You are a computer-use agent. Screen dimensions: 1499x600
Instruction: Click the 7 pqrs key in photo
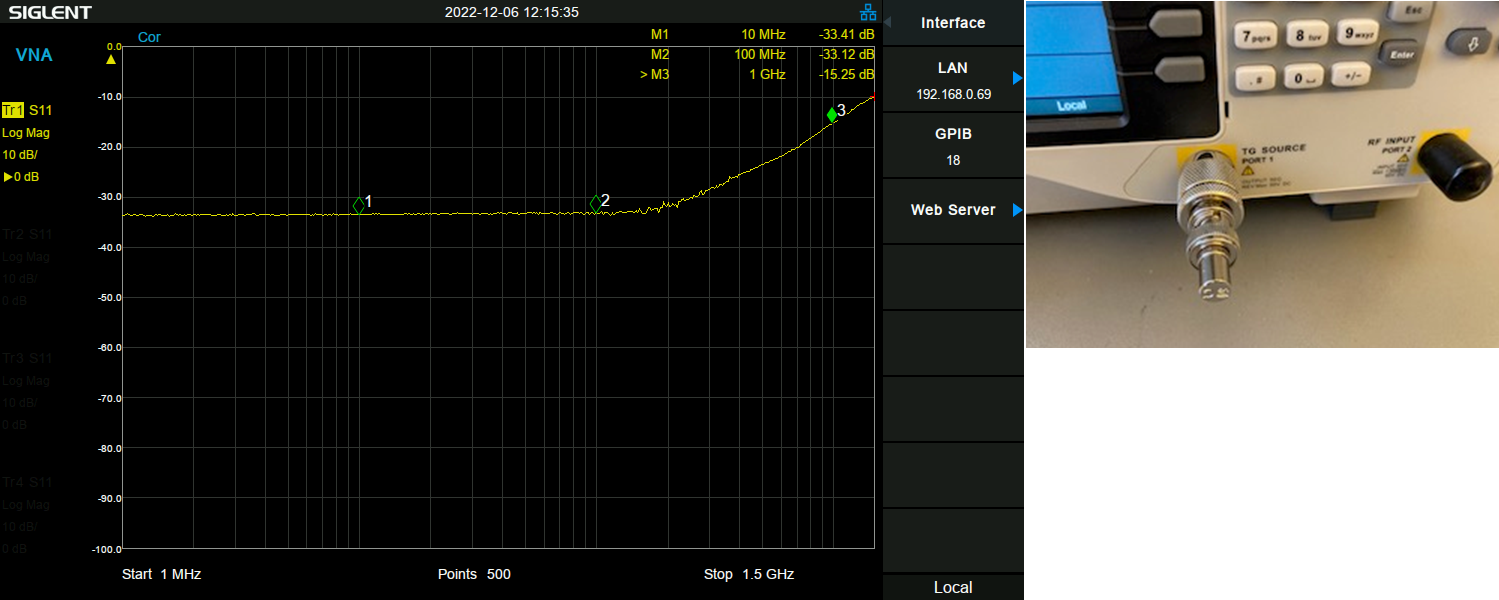pyautogui.click(x=1258, y=38)
